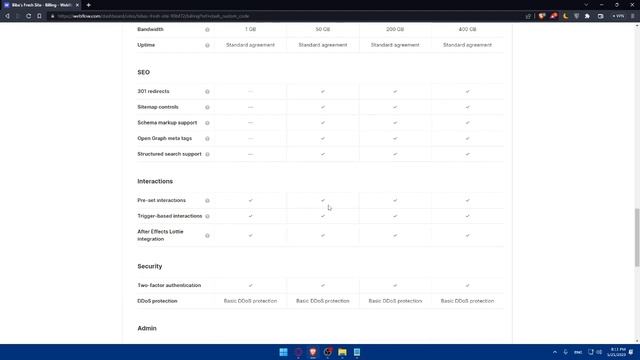Click the page vertical scrollbar thumb
The image size is (640, 360).
[637, 238]
